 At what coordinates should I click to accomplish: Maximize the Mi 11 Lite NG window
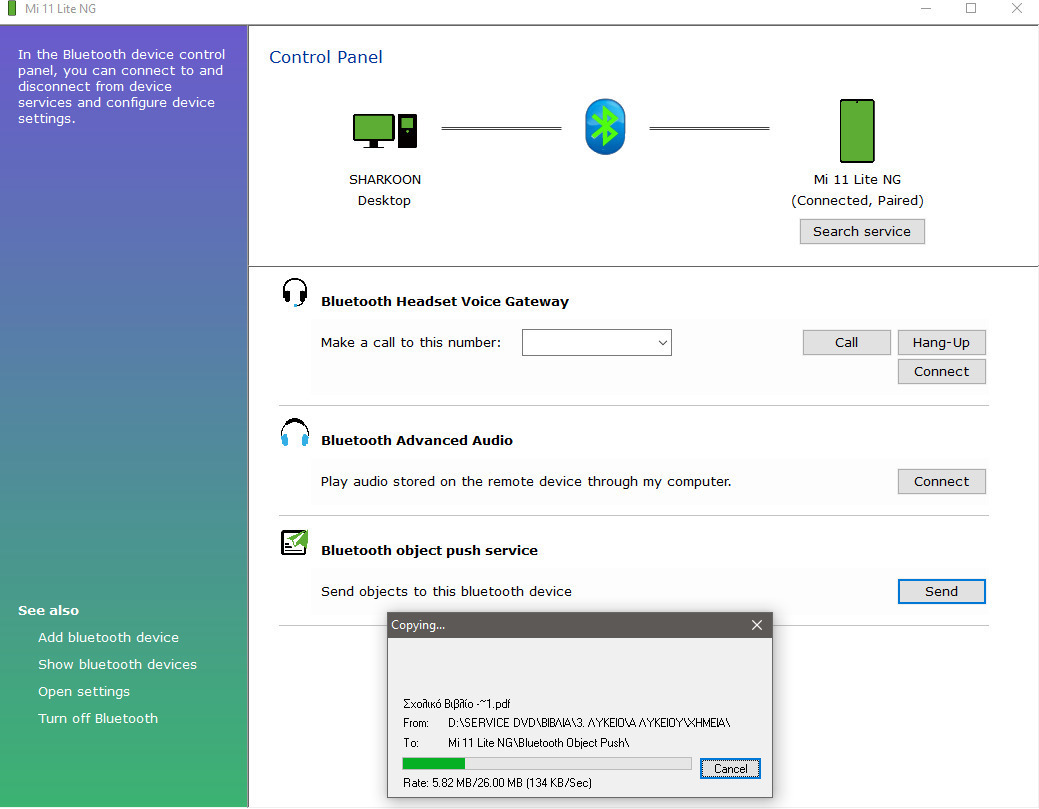pyautogui.click(x=971, y=9)
